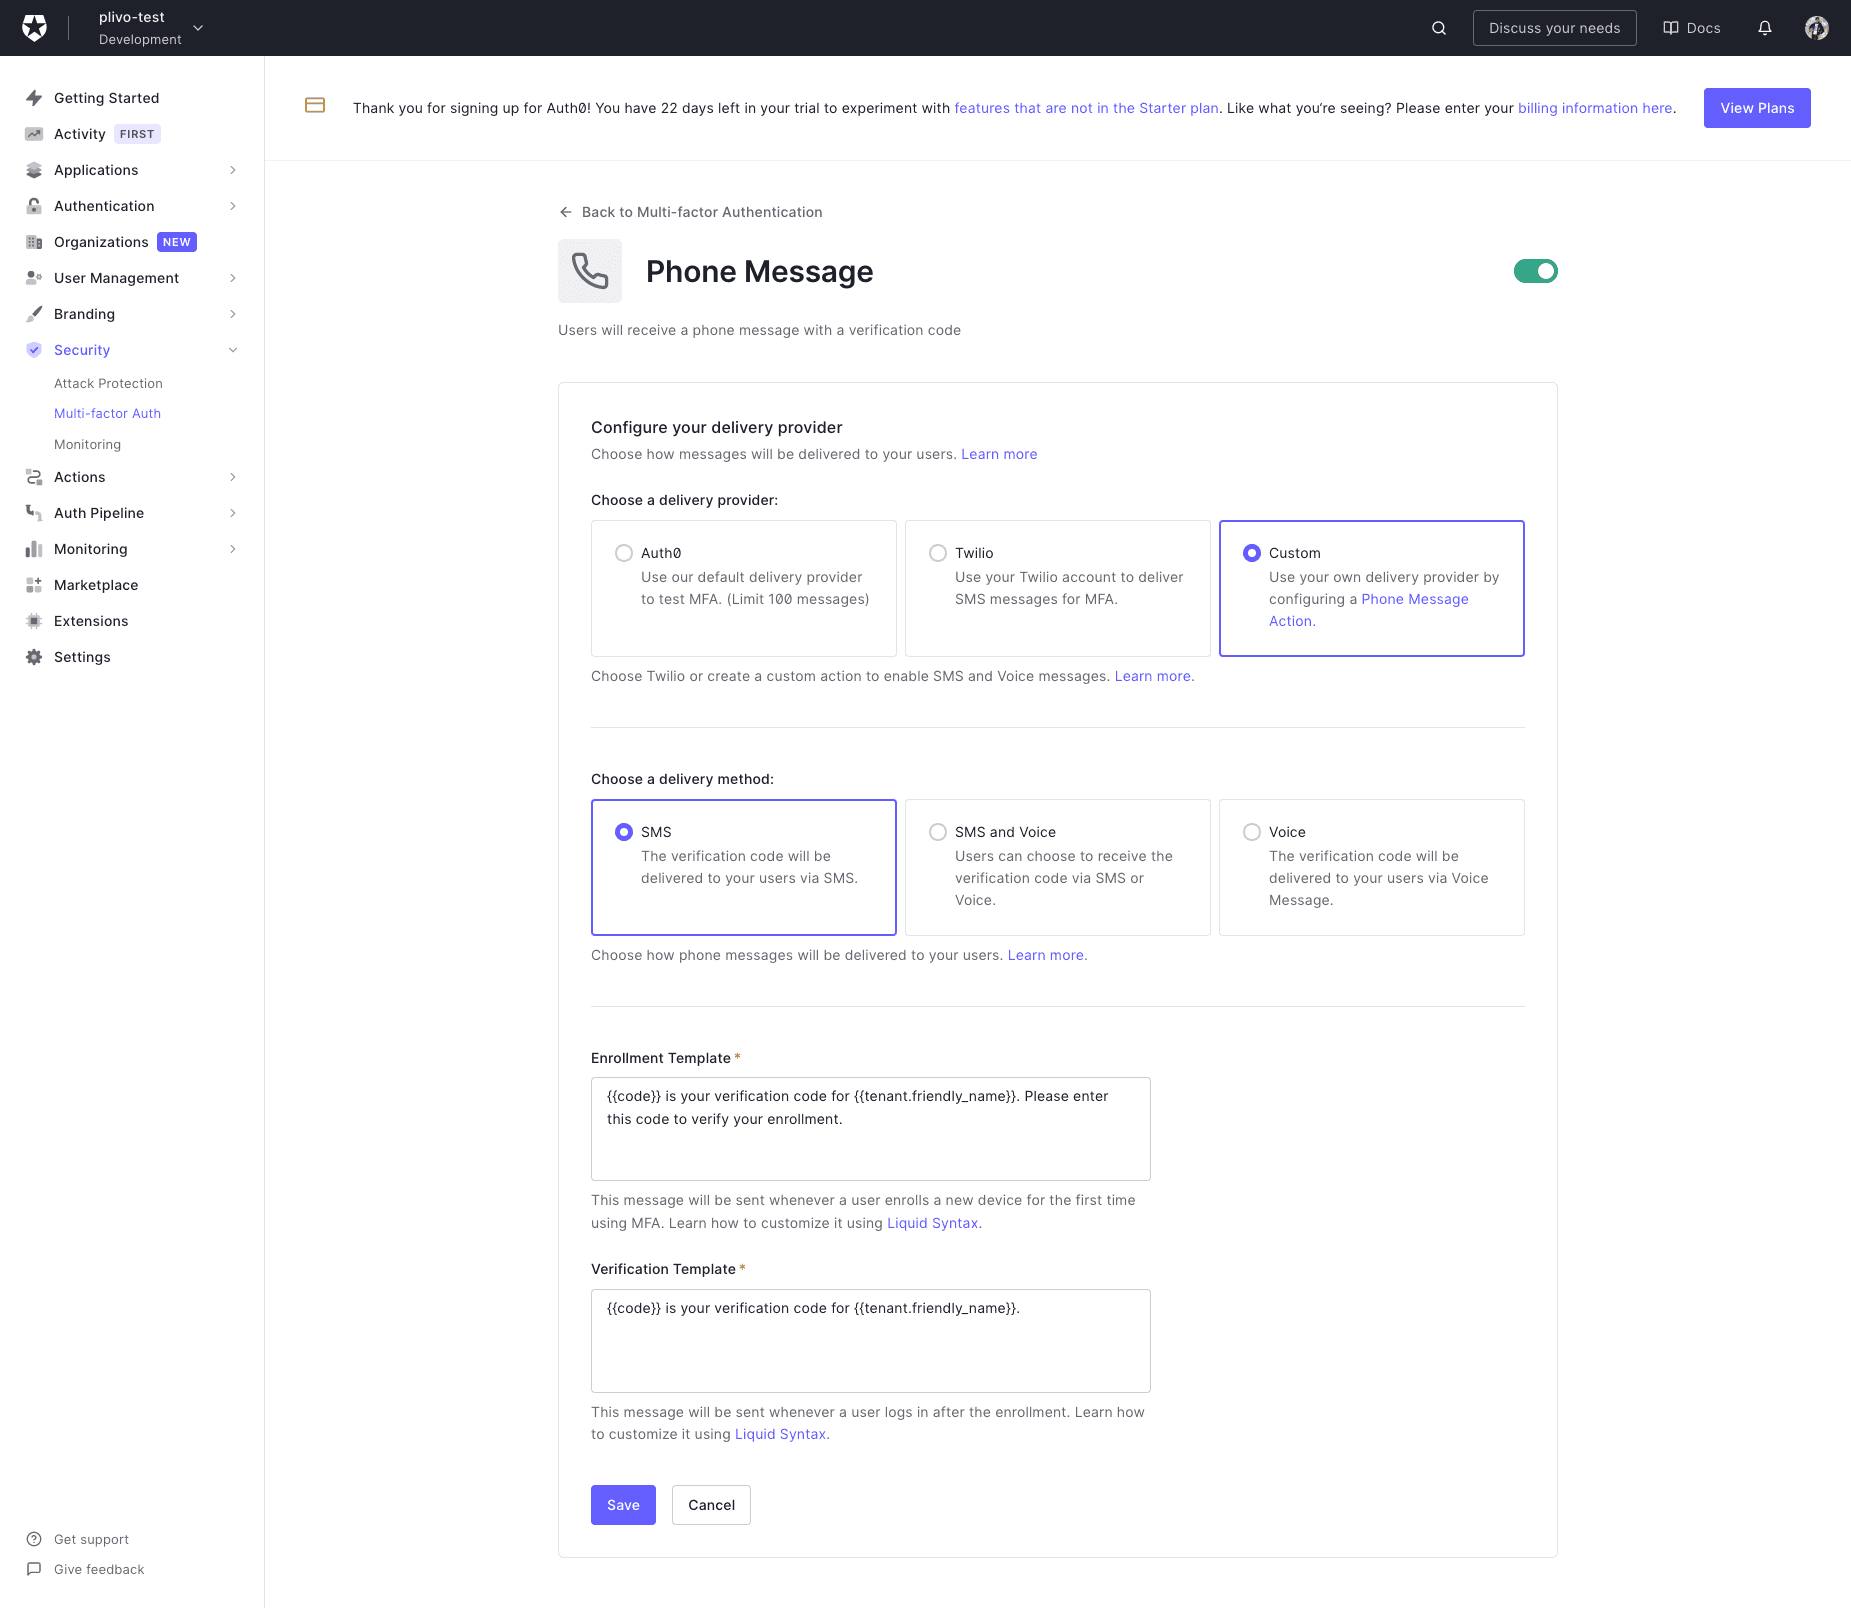Click the Auth0 shield logo

tap(35, 28)
